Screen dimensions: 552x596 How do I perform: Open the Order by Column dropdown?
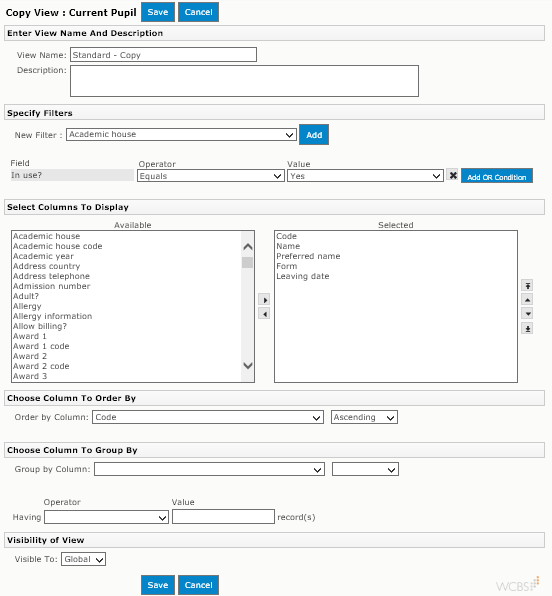208,417
